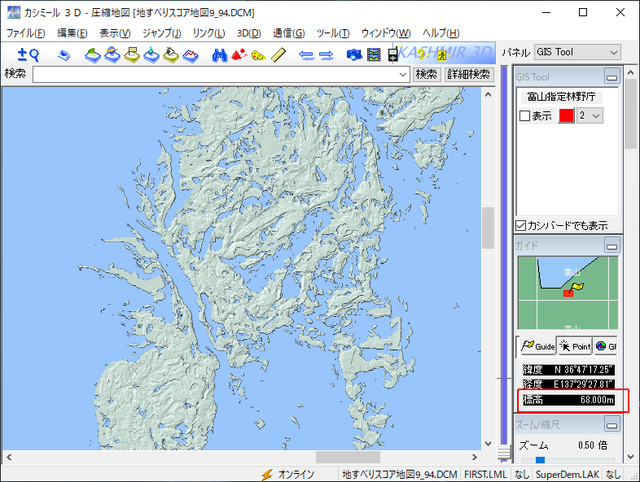Screen dimensions: 640x482
Task: Click the lightning bolt online status icon
Action: point(267,474)
